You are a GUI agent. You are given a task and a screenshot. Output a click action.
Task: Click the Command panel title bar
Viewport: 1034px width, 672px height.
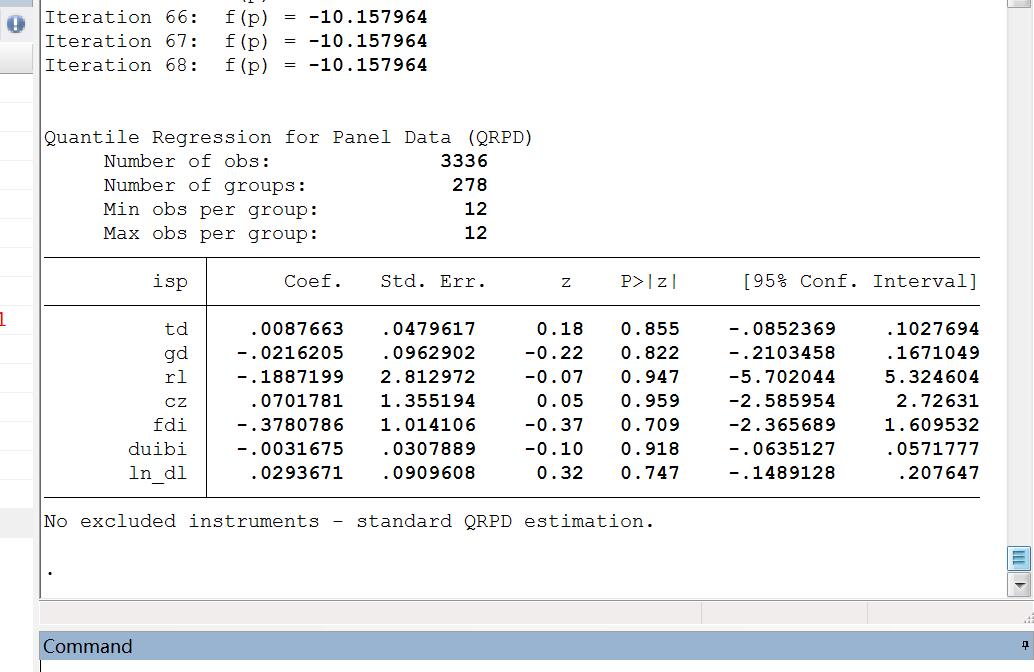[x=500, y=646]
